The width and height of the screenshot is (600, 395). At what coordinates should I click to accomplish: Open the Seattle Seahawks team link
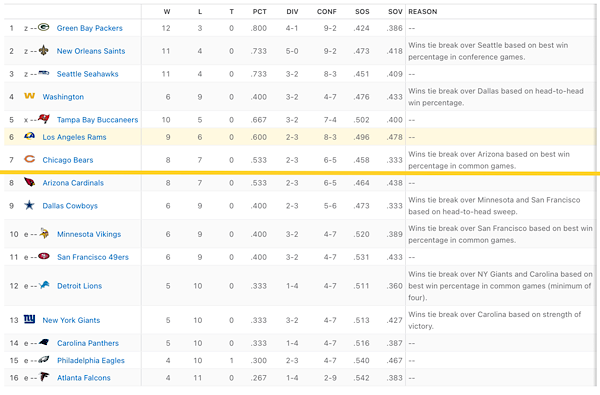tap(88, 74)
